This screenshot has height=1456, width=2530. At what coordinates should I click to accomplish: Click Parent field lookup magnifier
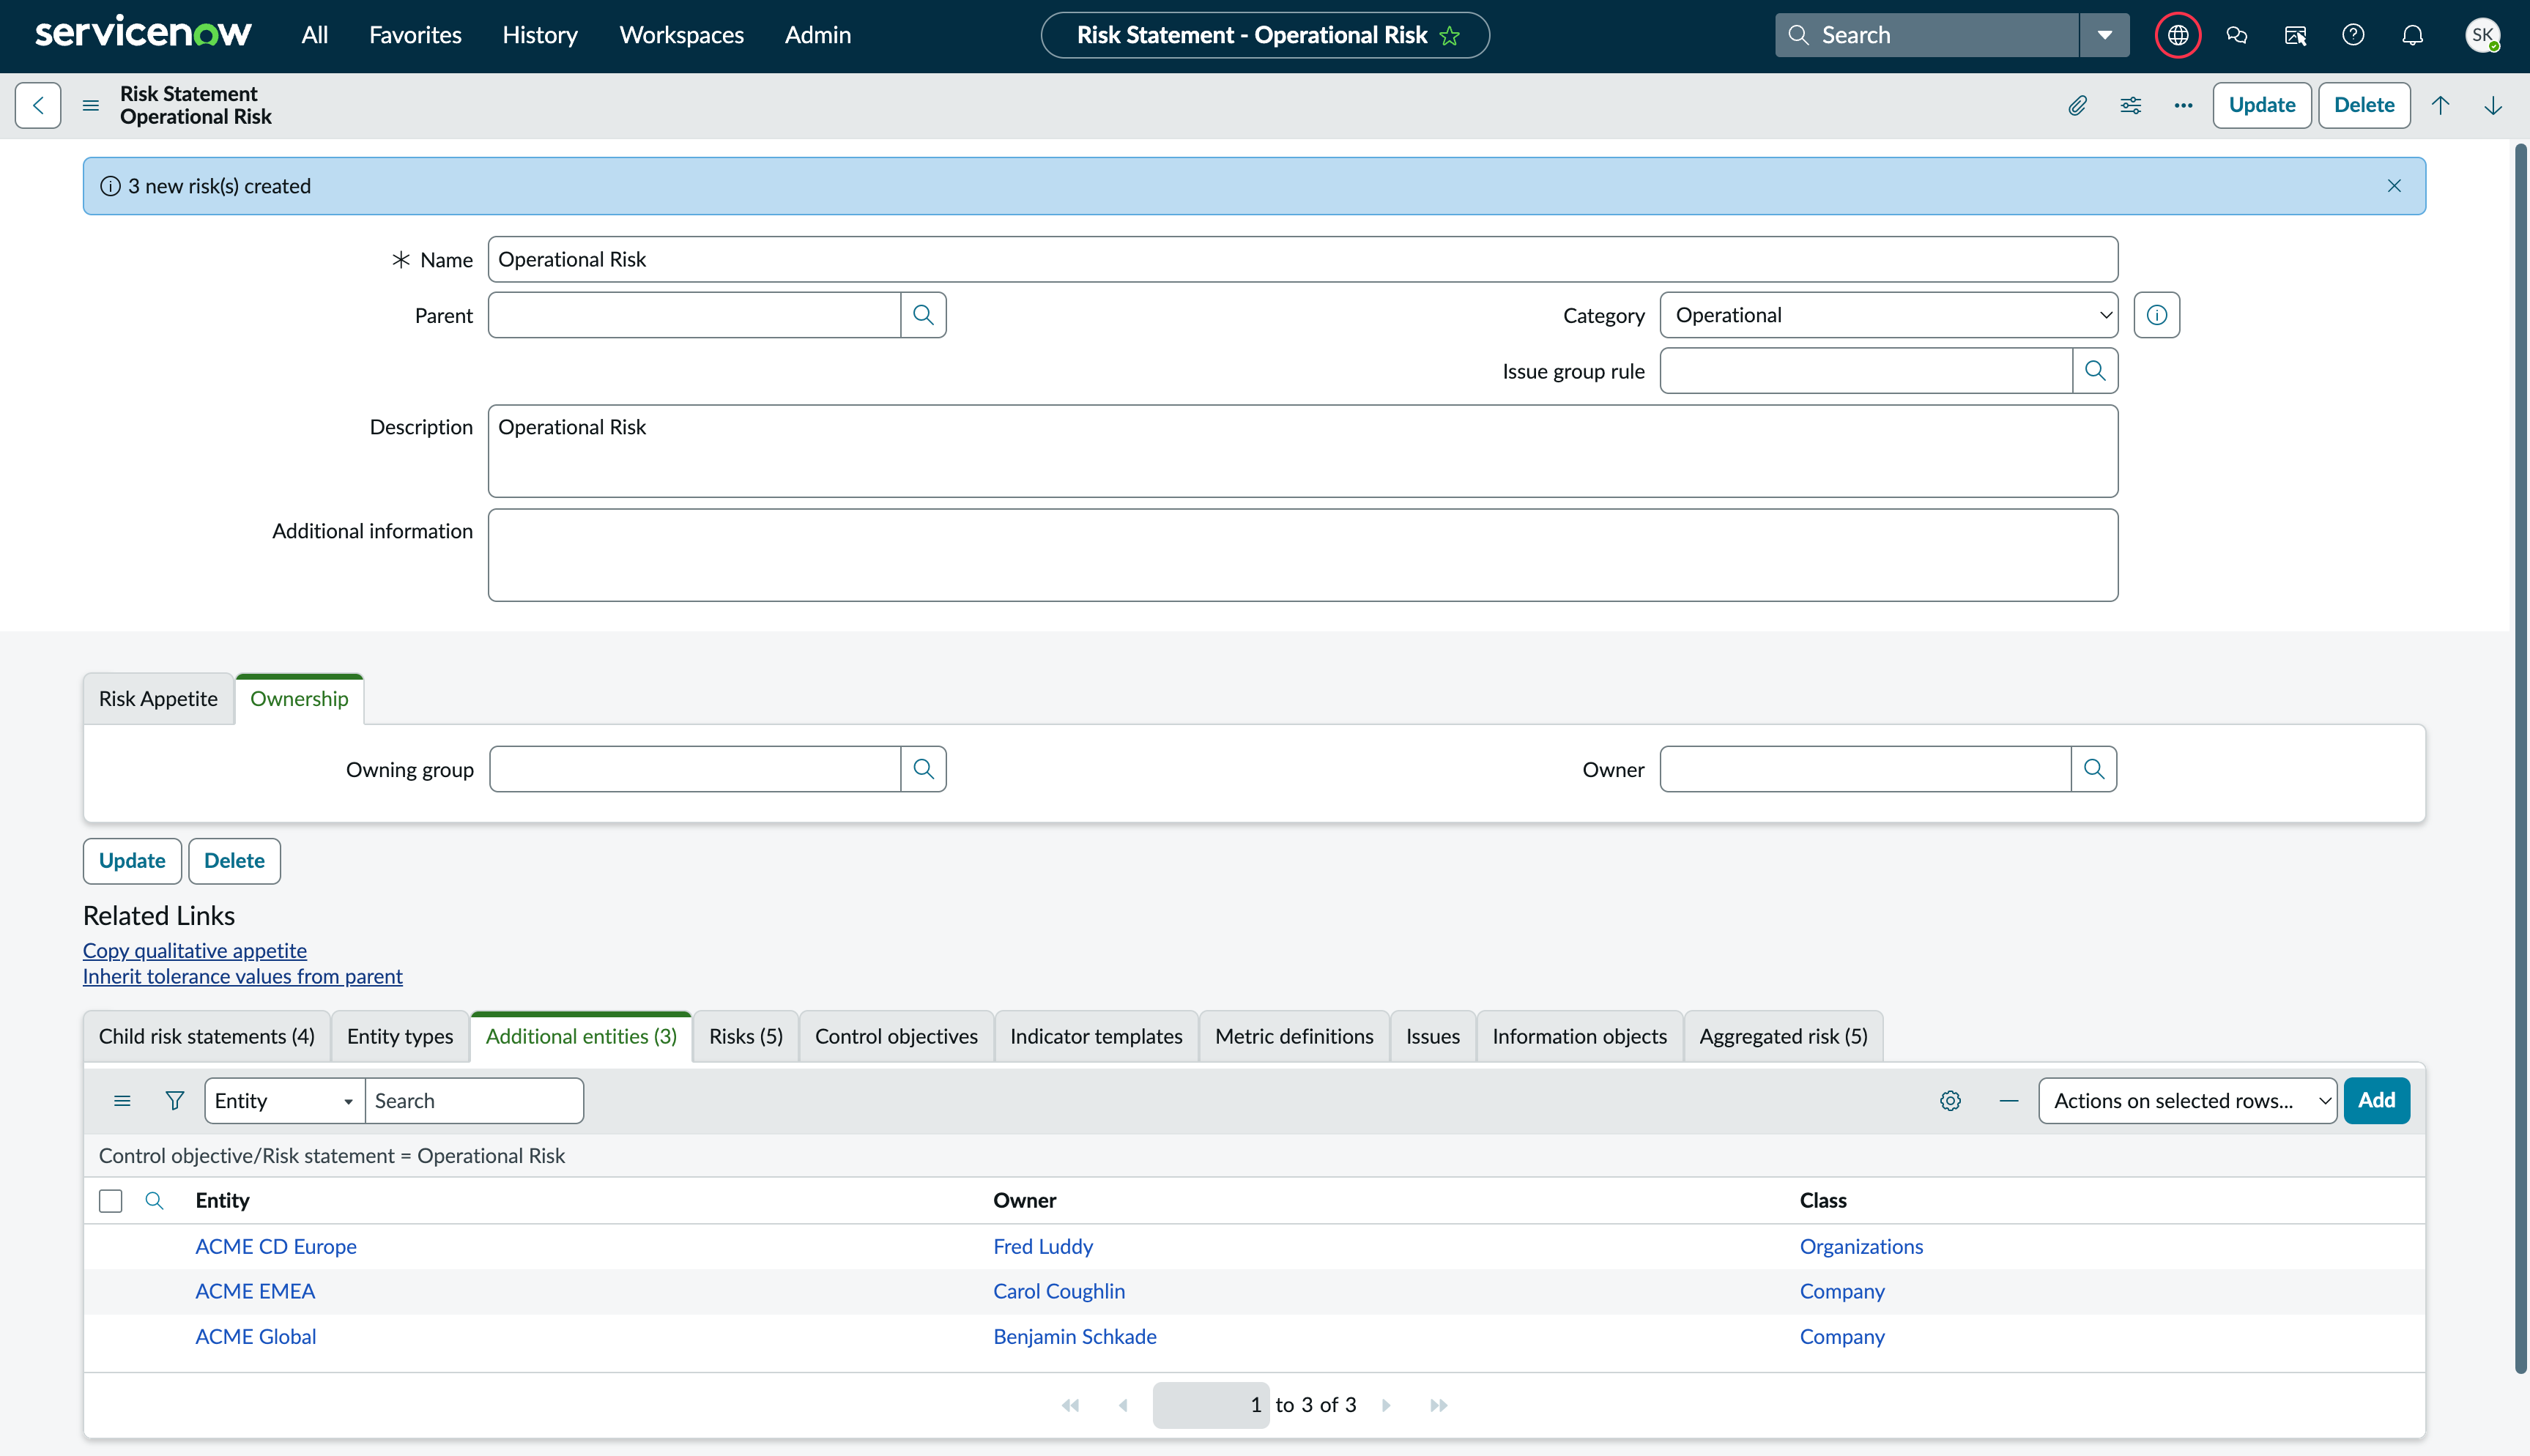[x=923, y=315]
